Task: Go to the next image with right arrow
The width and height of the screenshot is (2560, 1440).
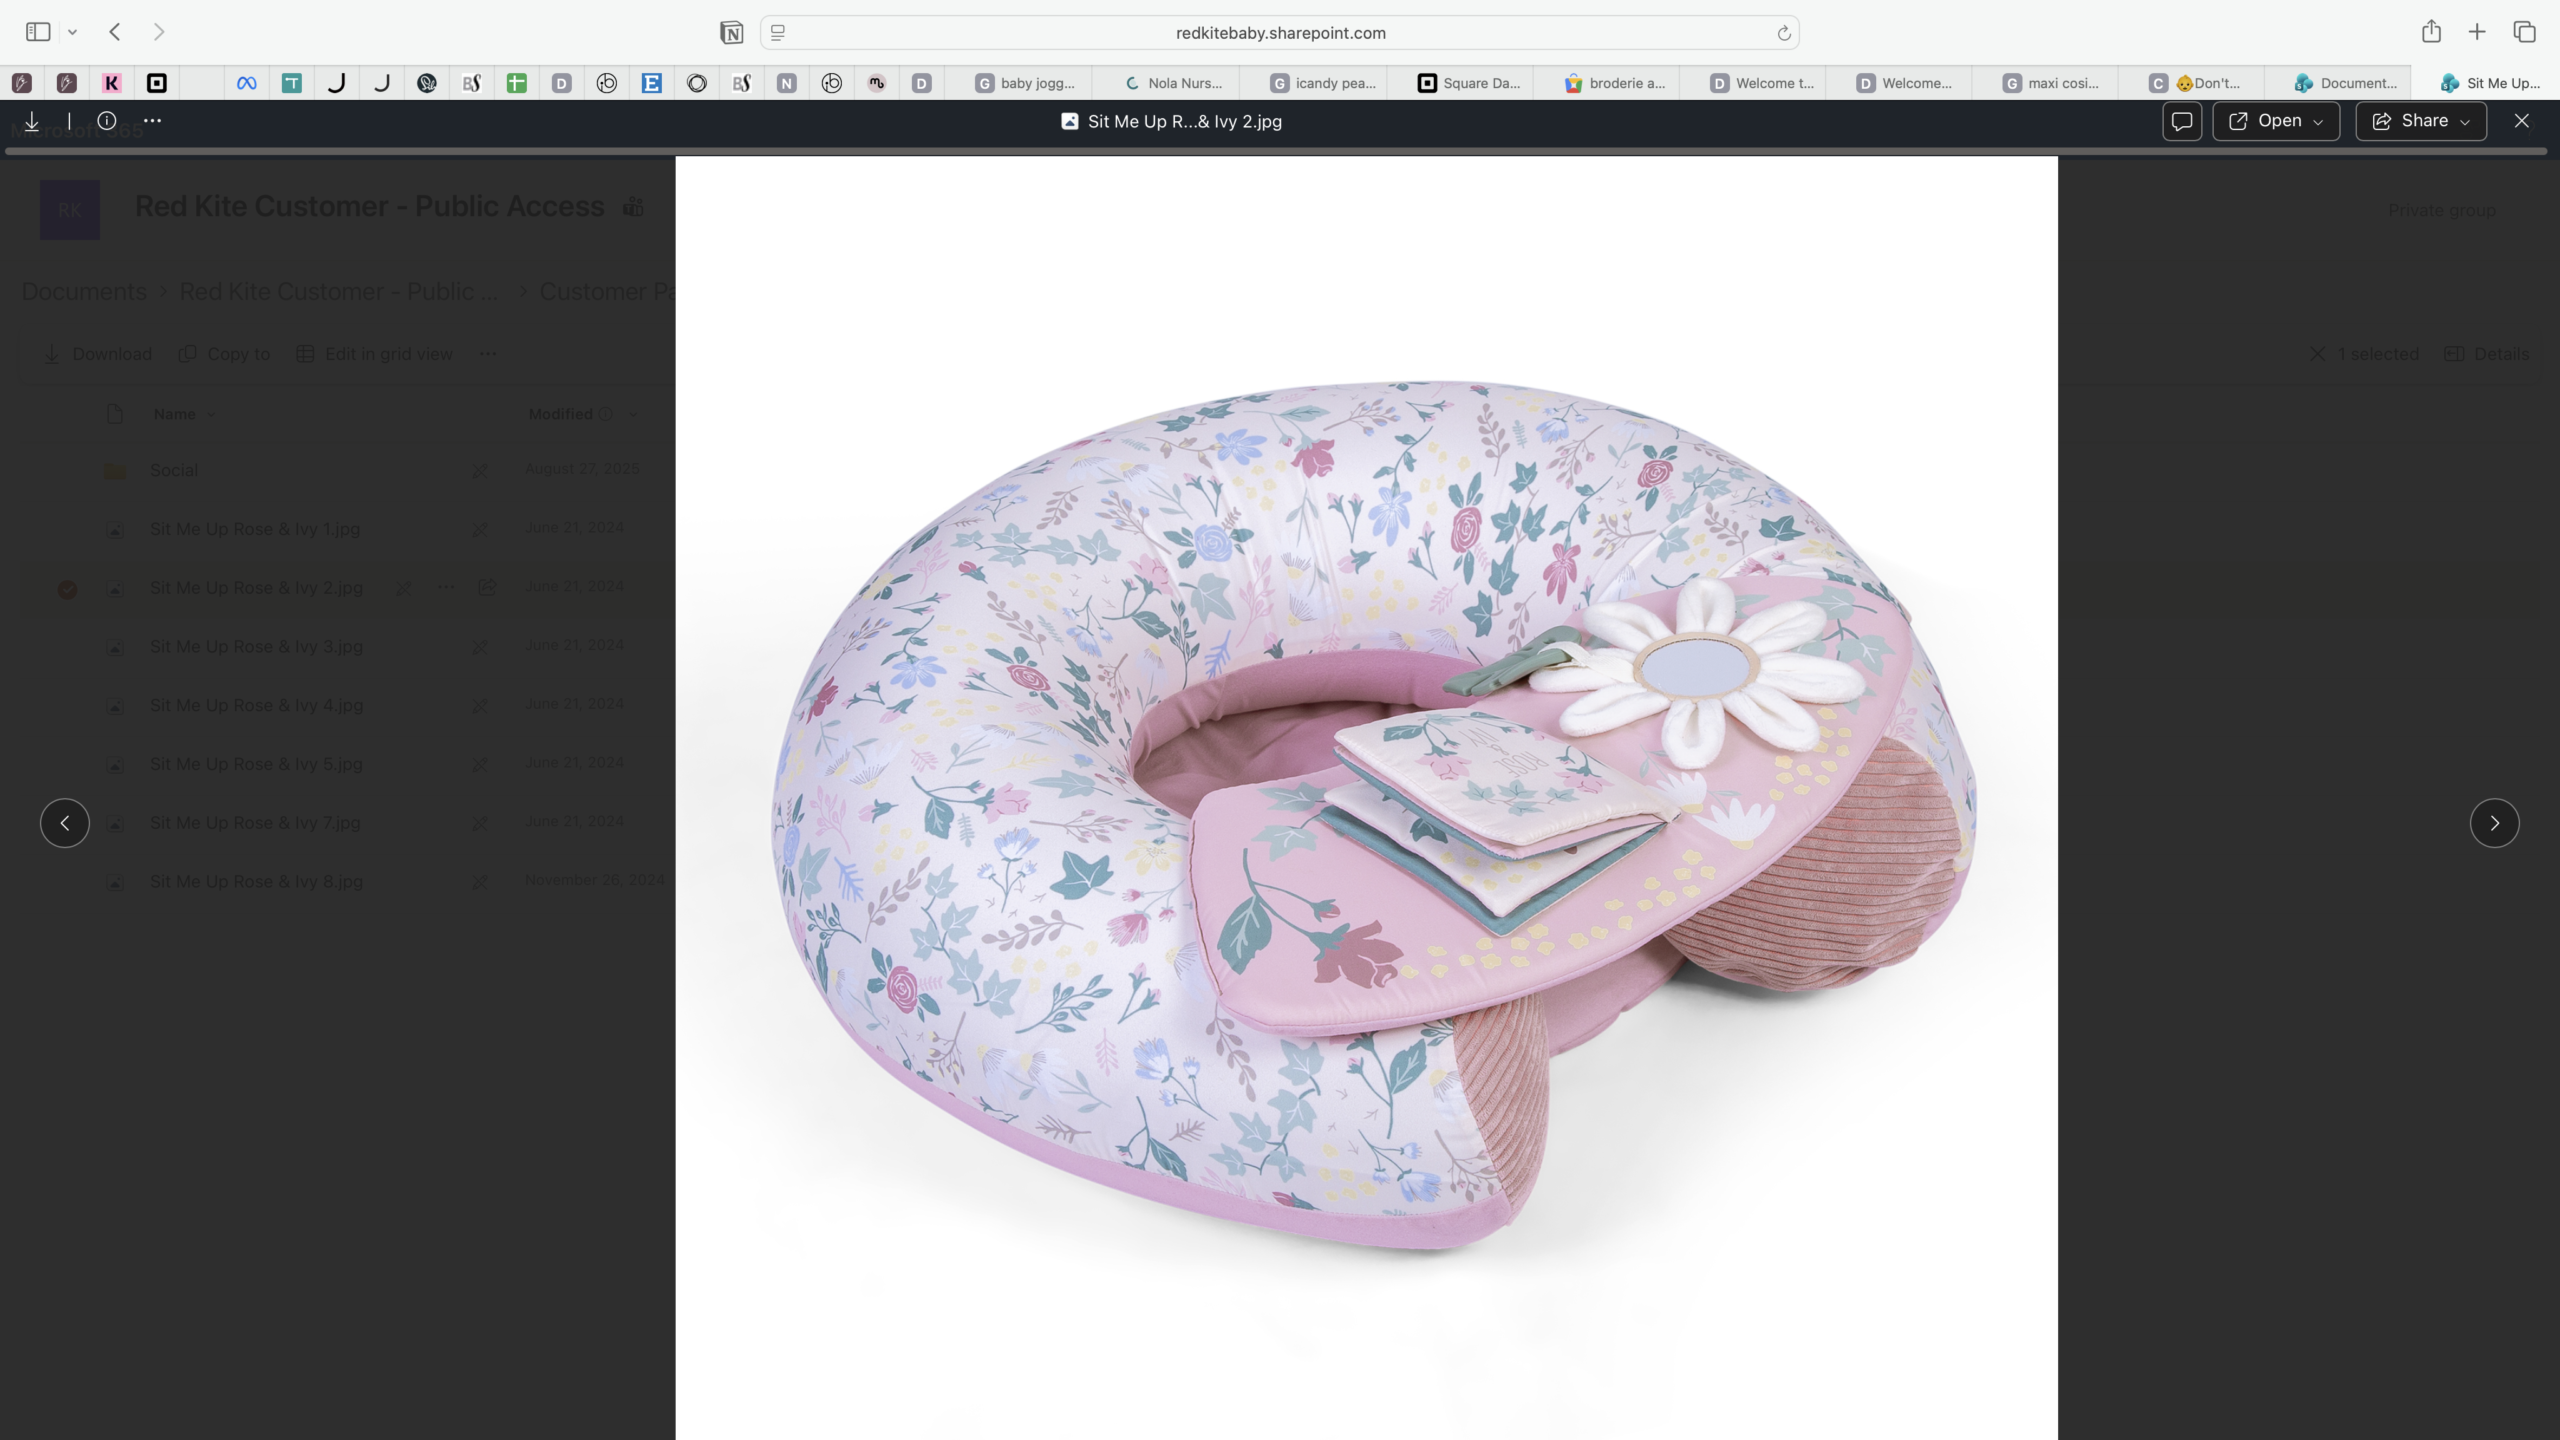Action: click(x=2495, y=823)
